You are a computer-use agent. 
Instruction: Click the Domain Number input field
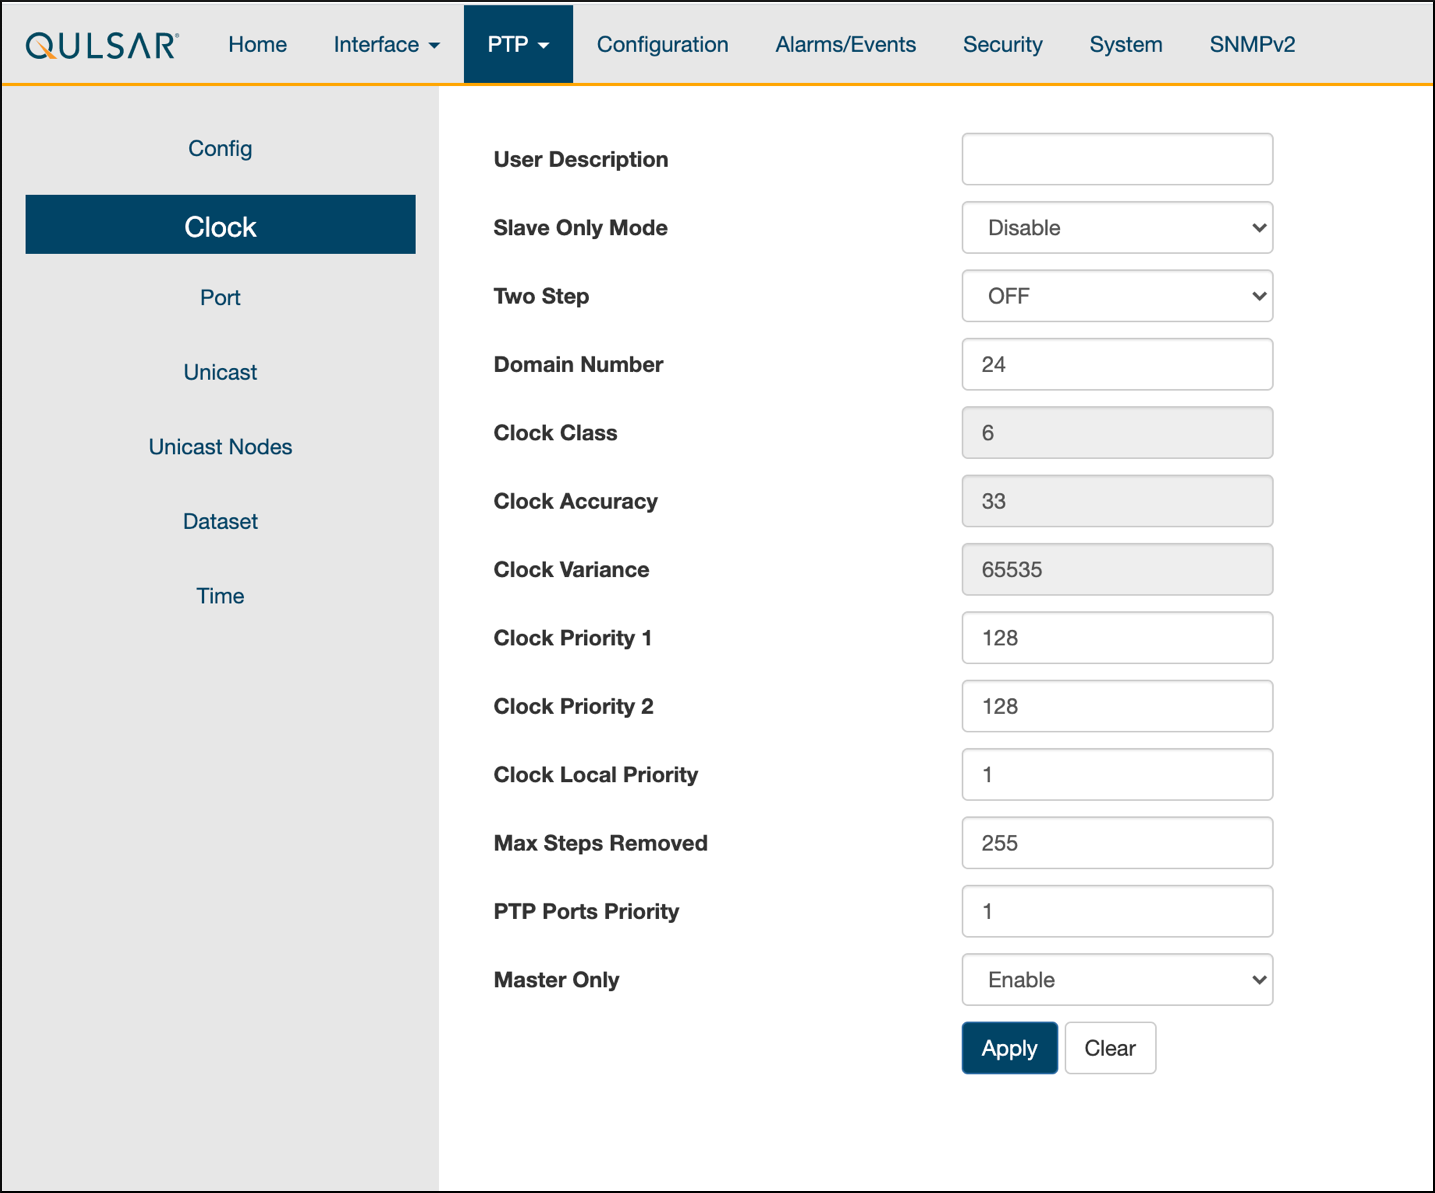(x=1116, y=365)
